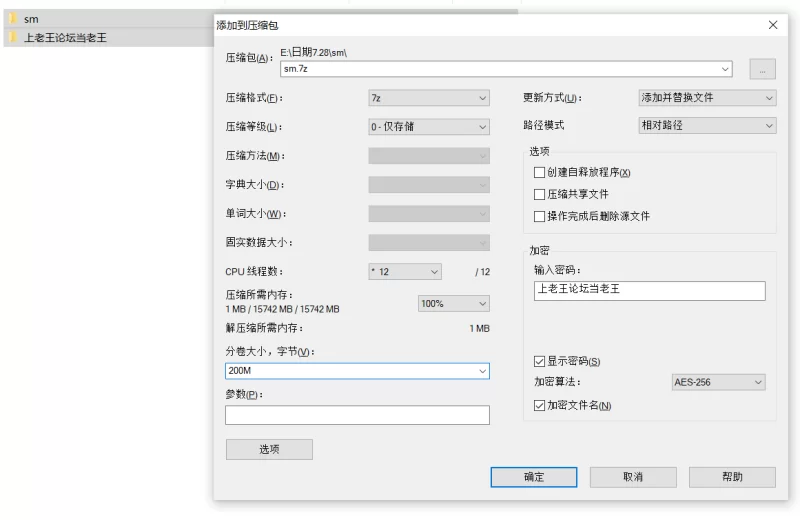Expand the archive name dropdown arrow
Image resolution: width=800 pixels, height=520 pixels.
[x=725, y=69]
